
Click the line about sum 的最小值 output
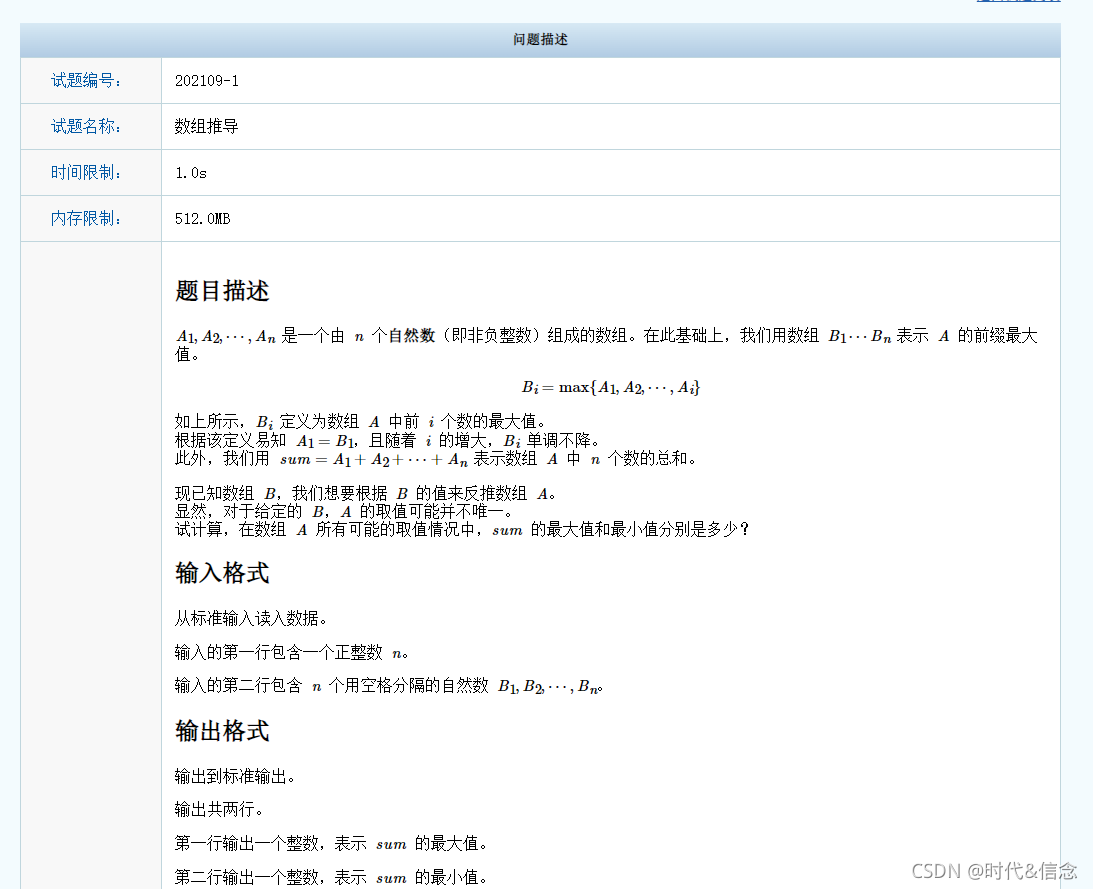(x=331, y=877)
